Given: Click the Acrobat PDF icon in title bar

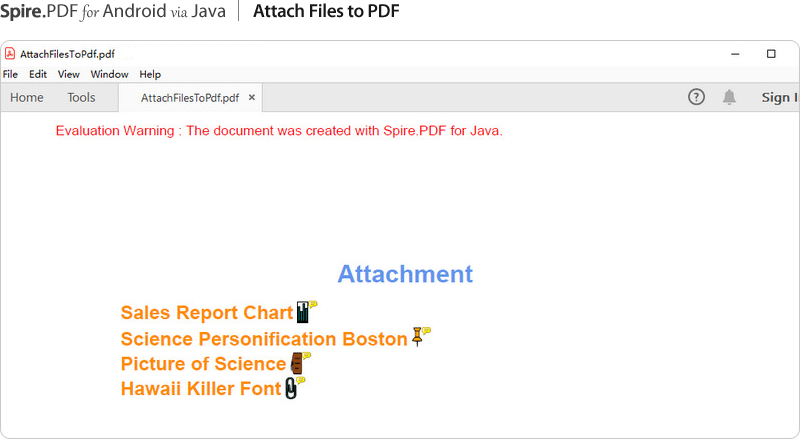Looking at the screenshot, I should click(10, 54).
